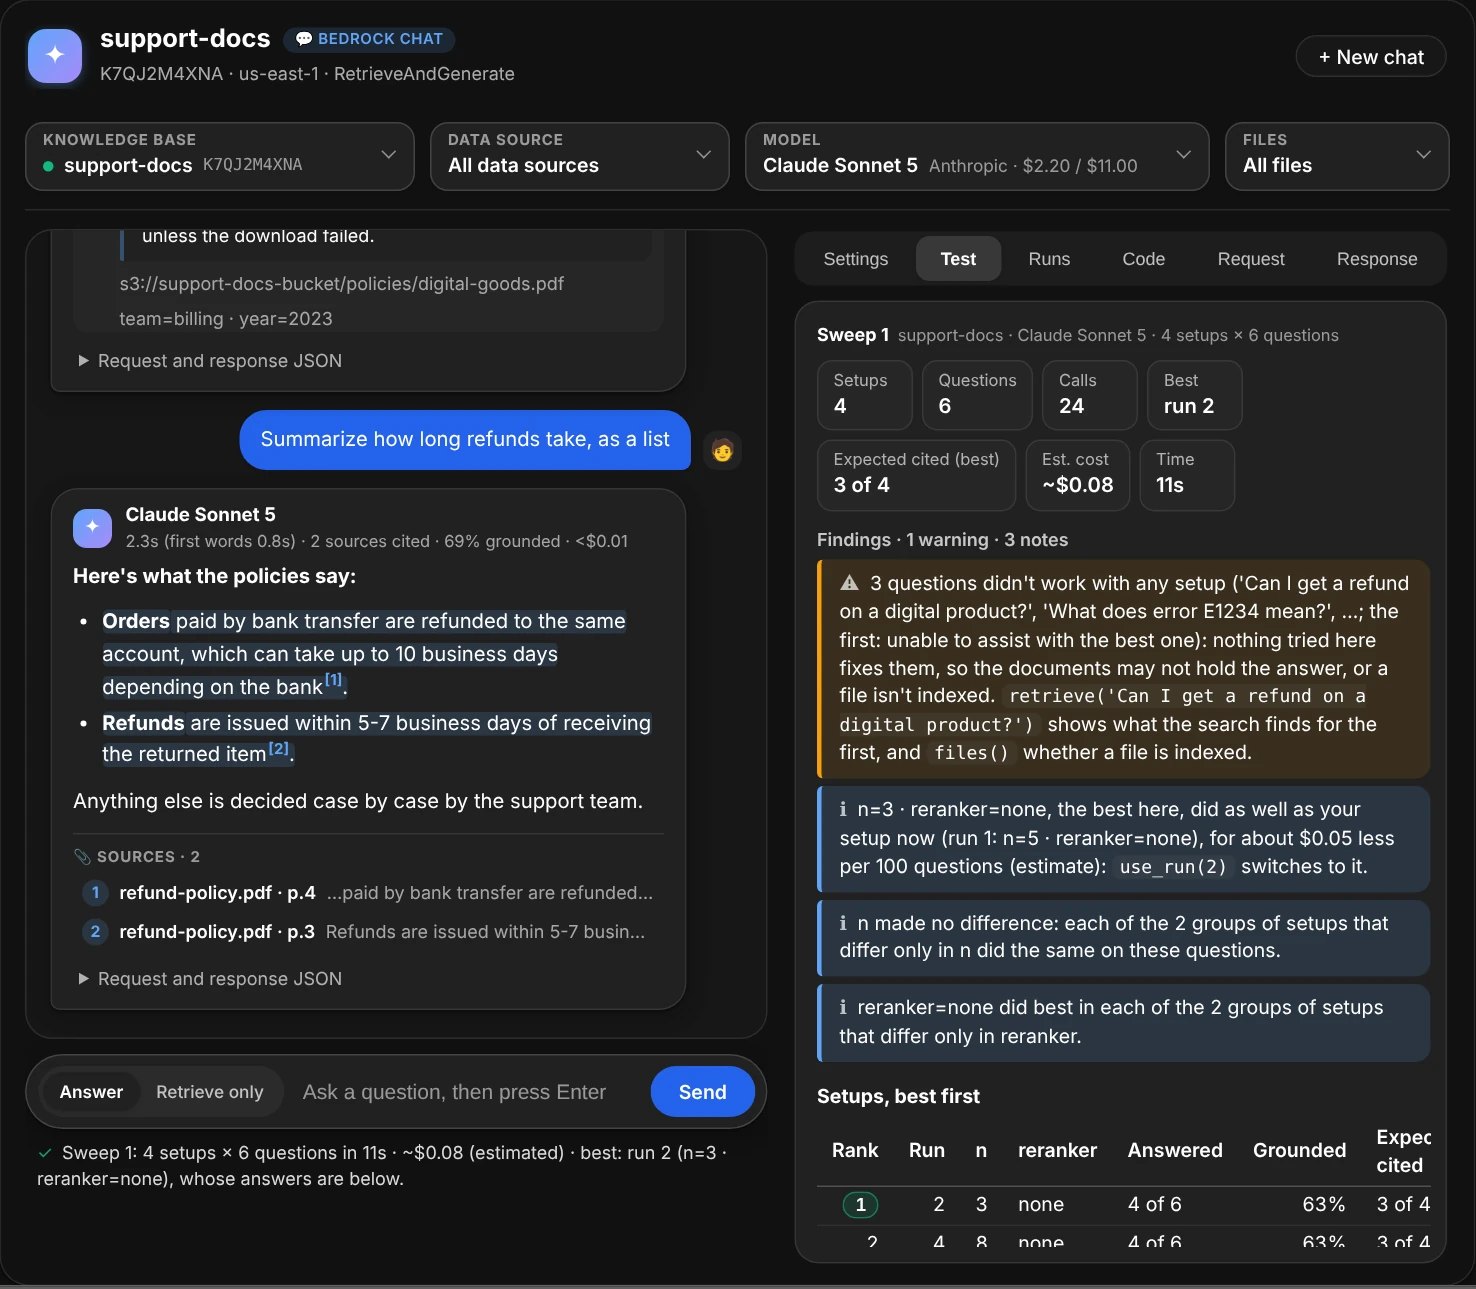Click the 'Expected cited (best) 3 of 4' card

(916, 474)
